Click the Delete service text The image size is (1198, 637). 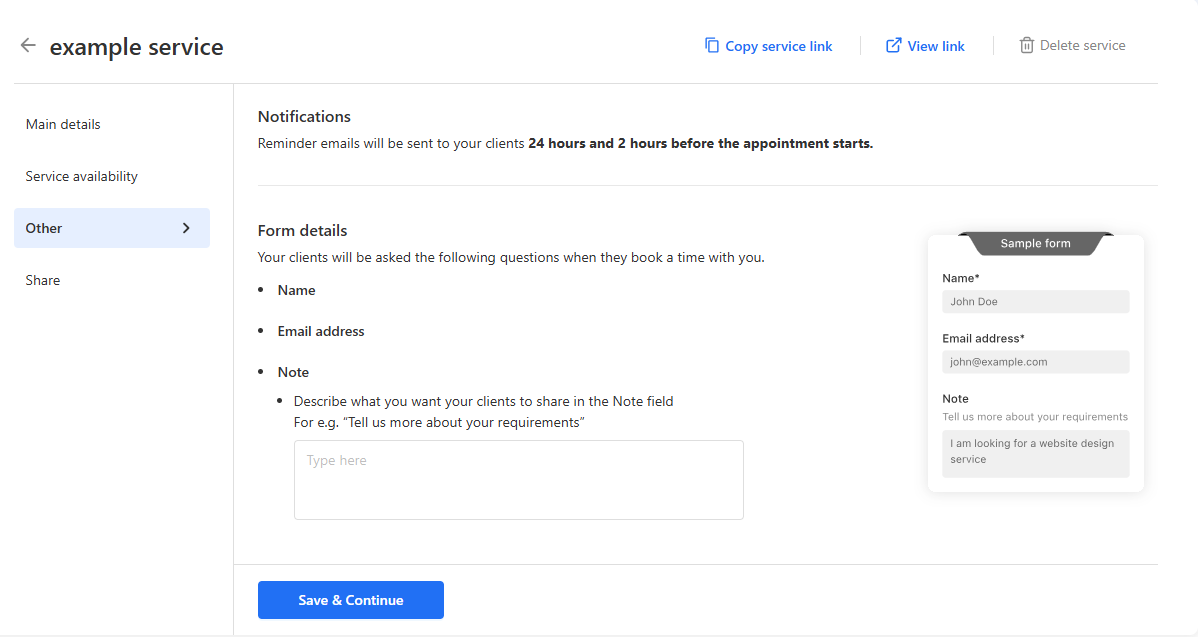(x=1083, y=45)
